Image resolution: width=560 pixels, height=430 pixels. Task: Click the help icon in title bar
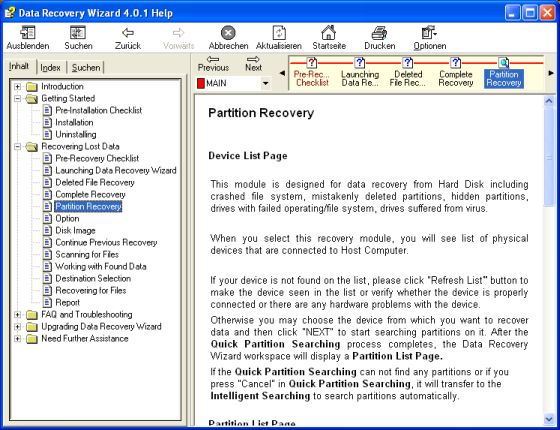coord(10,12)
